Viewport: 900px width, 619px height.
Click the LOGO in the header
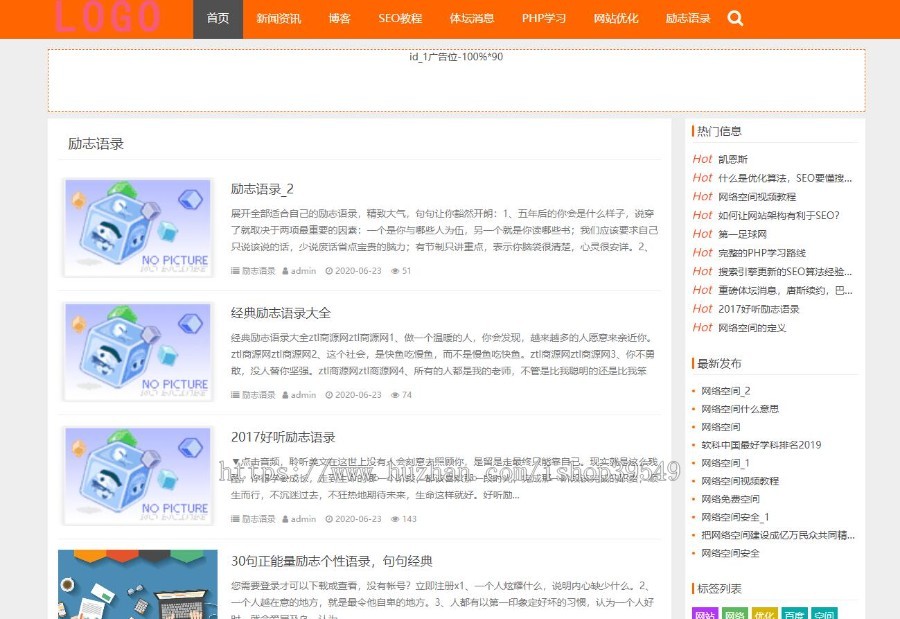point(107,17)
